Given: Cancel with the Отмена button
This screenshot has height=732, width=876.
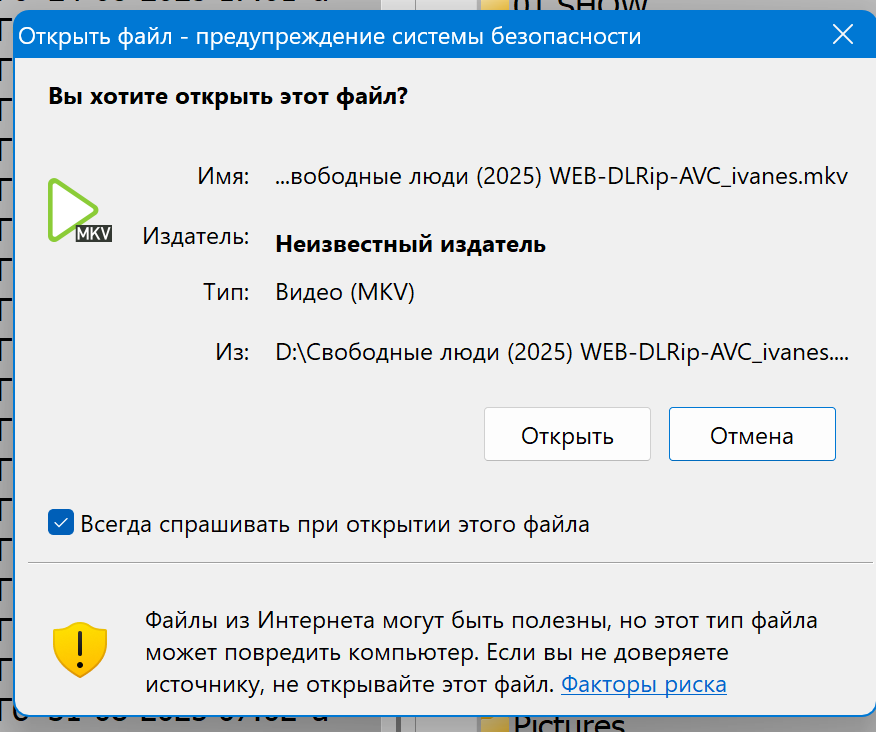Looking at the screenshot, I should click(752, 434).
